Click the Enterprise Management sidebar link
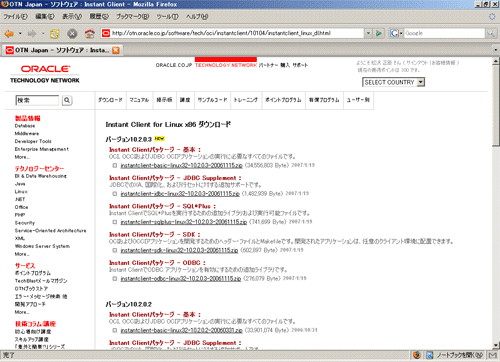 pos(42,149)
